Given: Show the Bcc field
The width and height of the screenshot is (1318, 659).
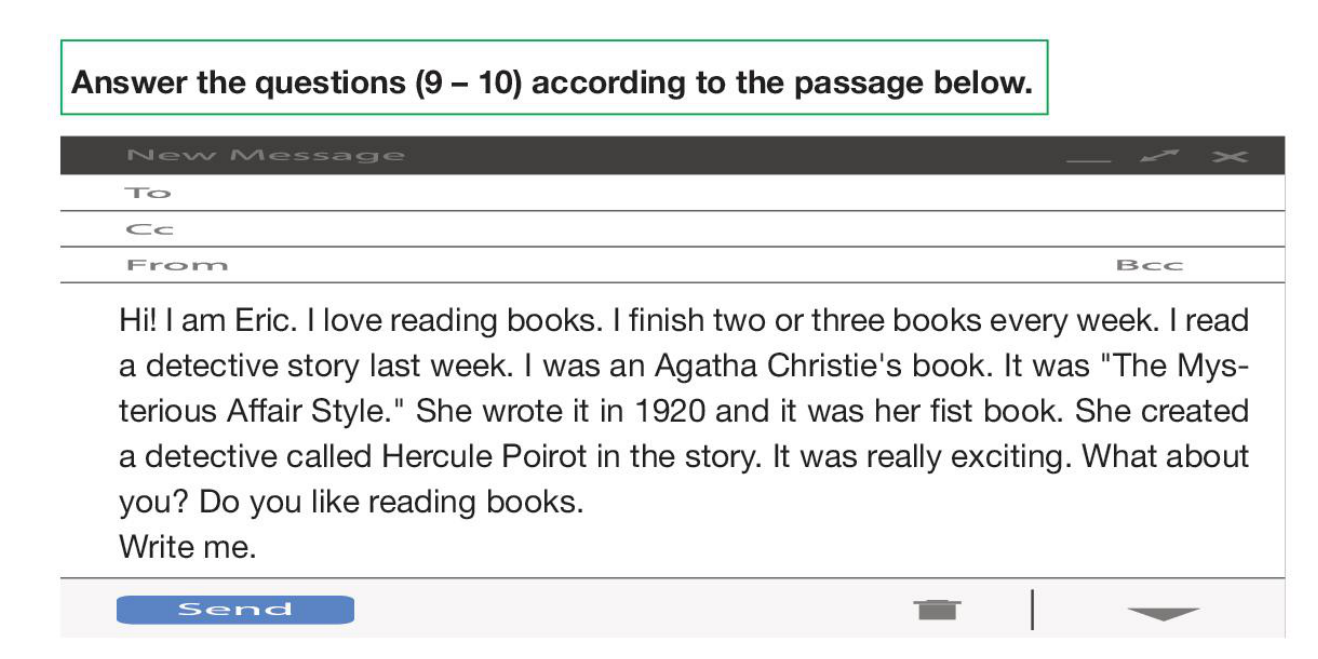Looking at the screenshot, I should coord(1149,265).
